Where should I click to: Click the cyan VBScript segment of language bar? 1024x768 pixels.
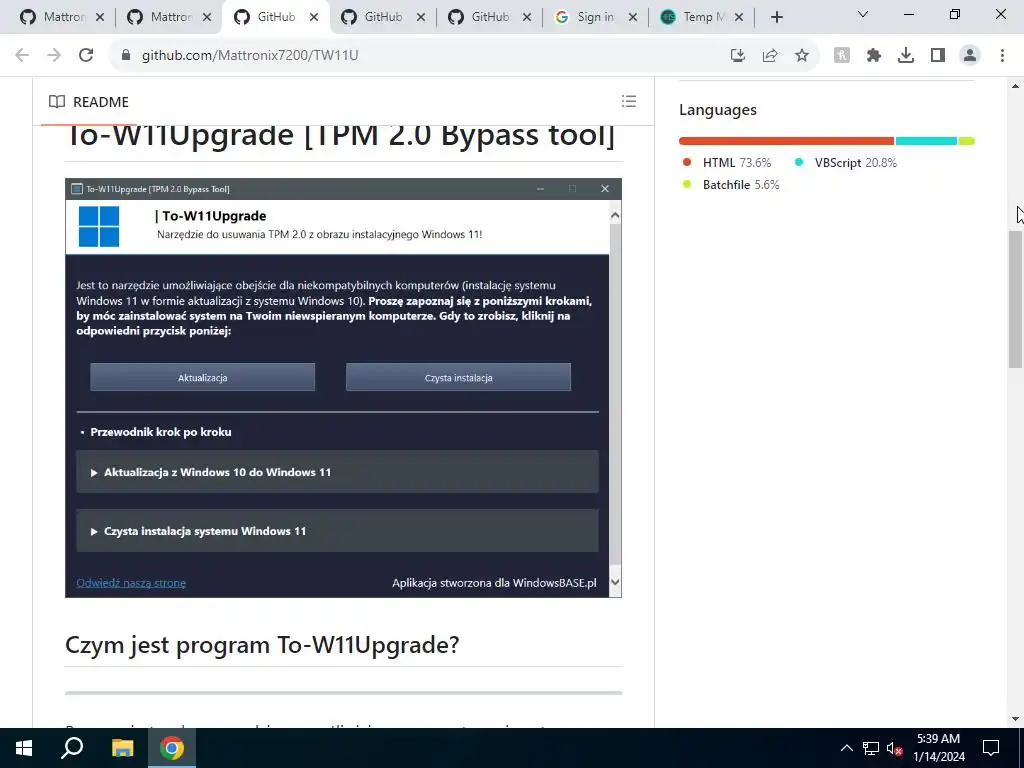point(926,141)
